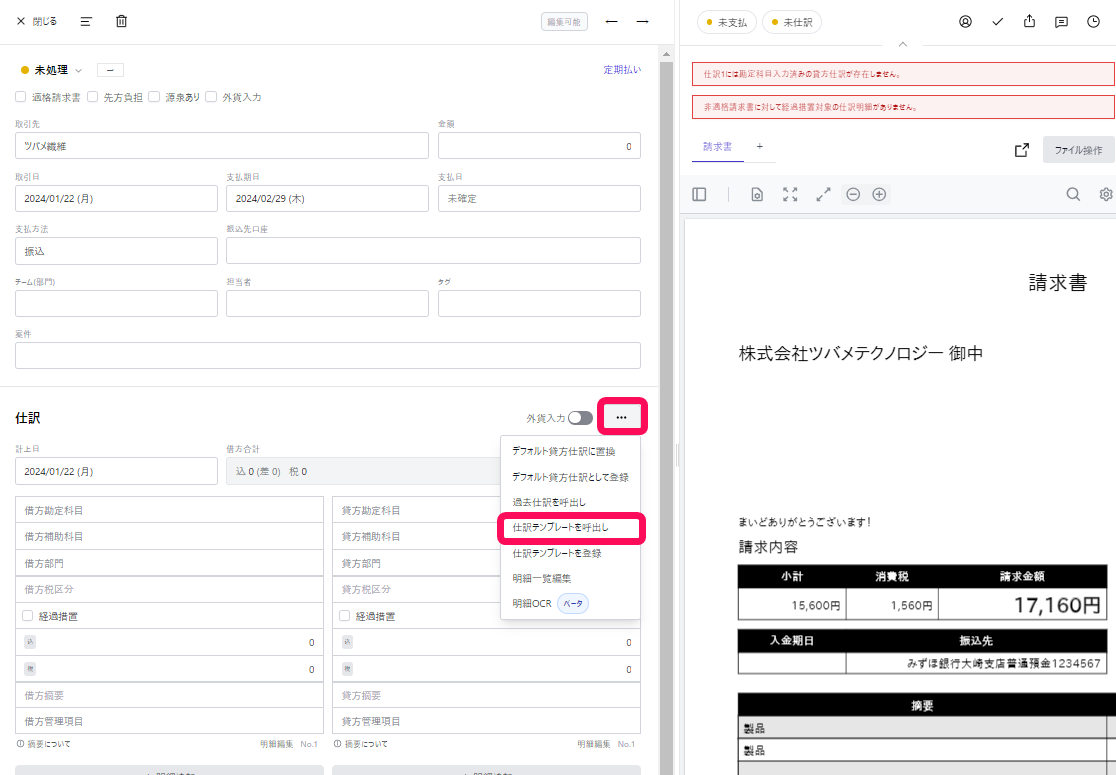Select デフォルト貸方仕訳として登録 menu item
Screen dimensions: 1116x775
pyautogui.click(x=570, y=477)
